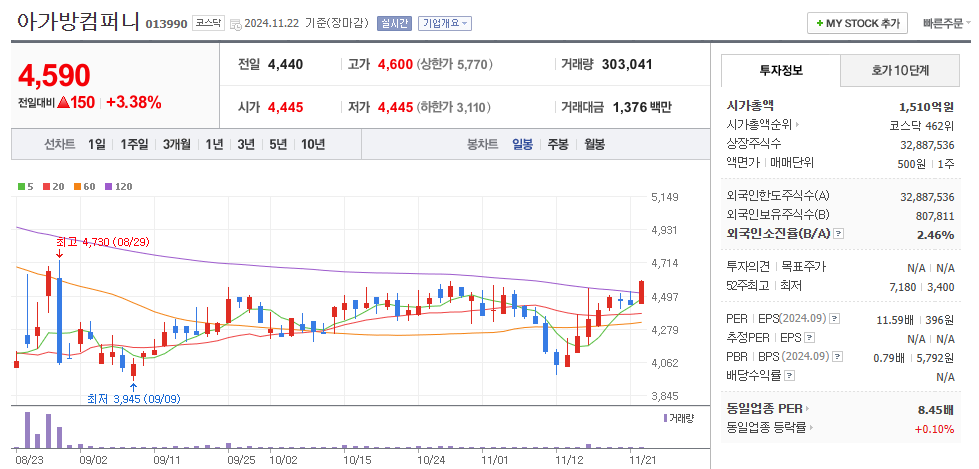Click the 실시간 badge
This screenshot has height=469, width=979.
[x=393, y=24]
